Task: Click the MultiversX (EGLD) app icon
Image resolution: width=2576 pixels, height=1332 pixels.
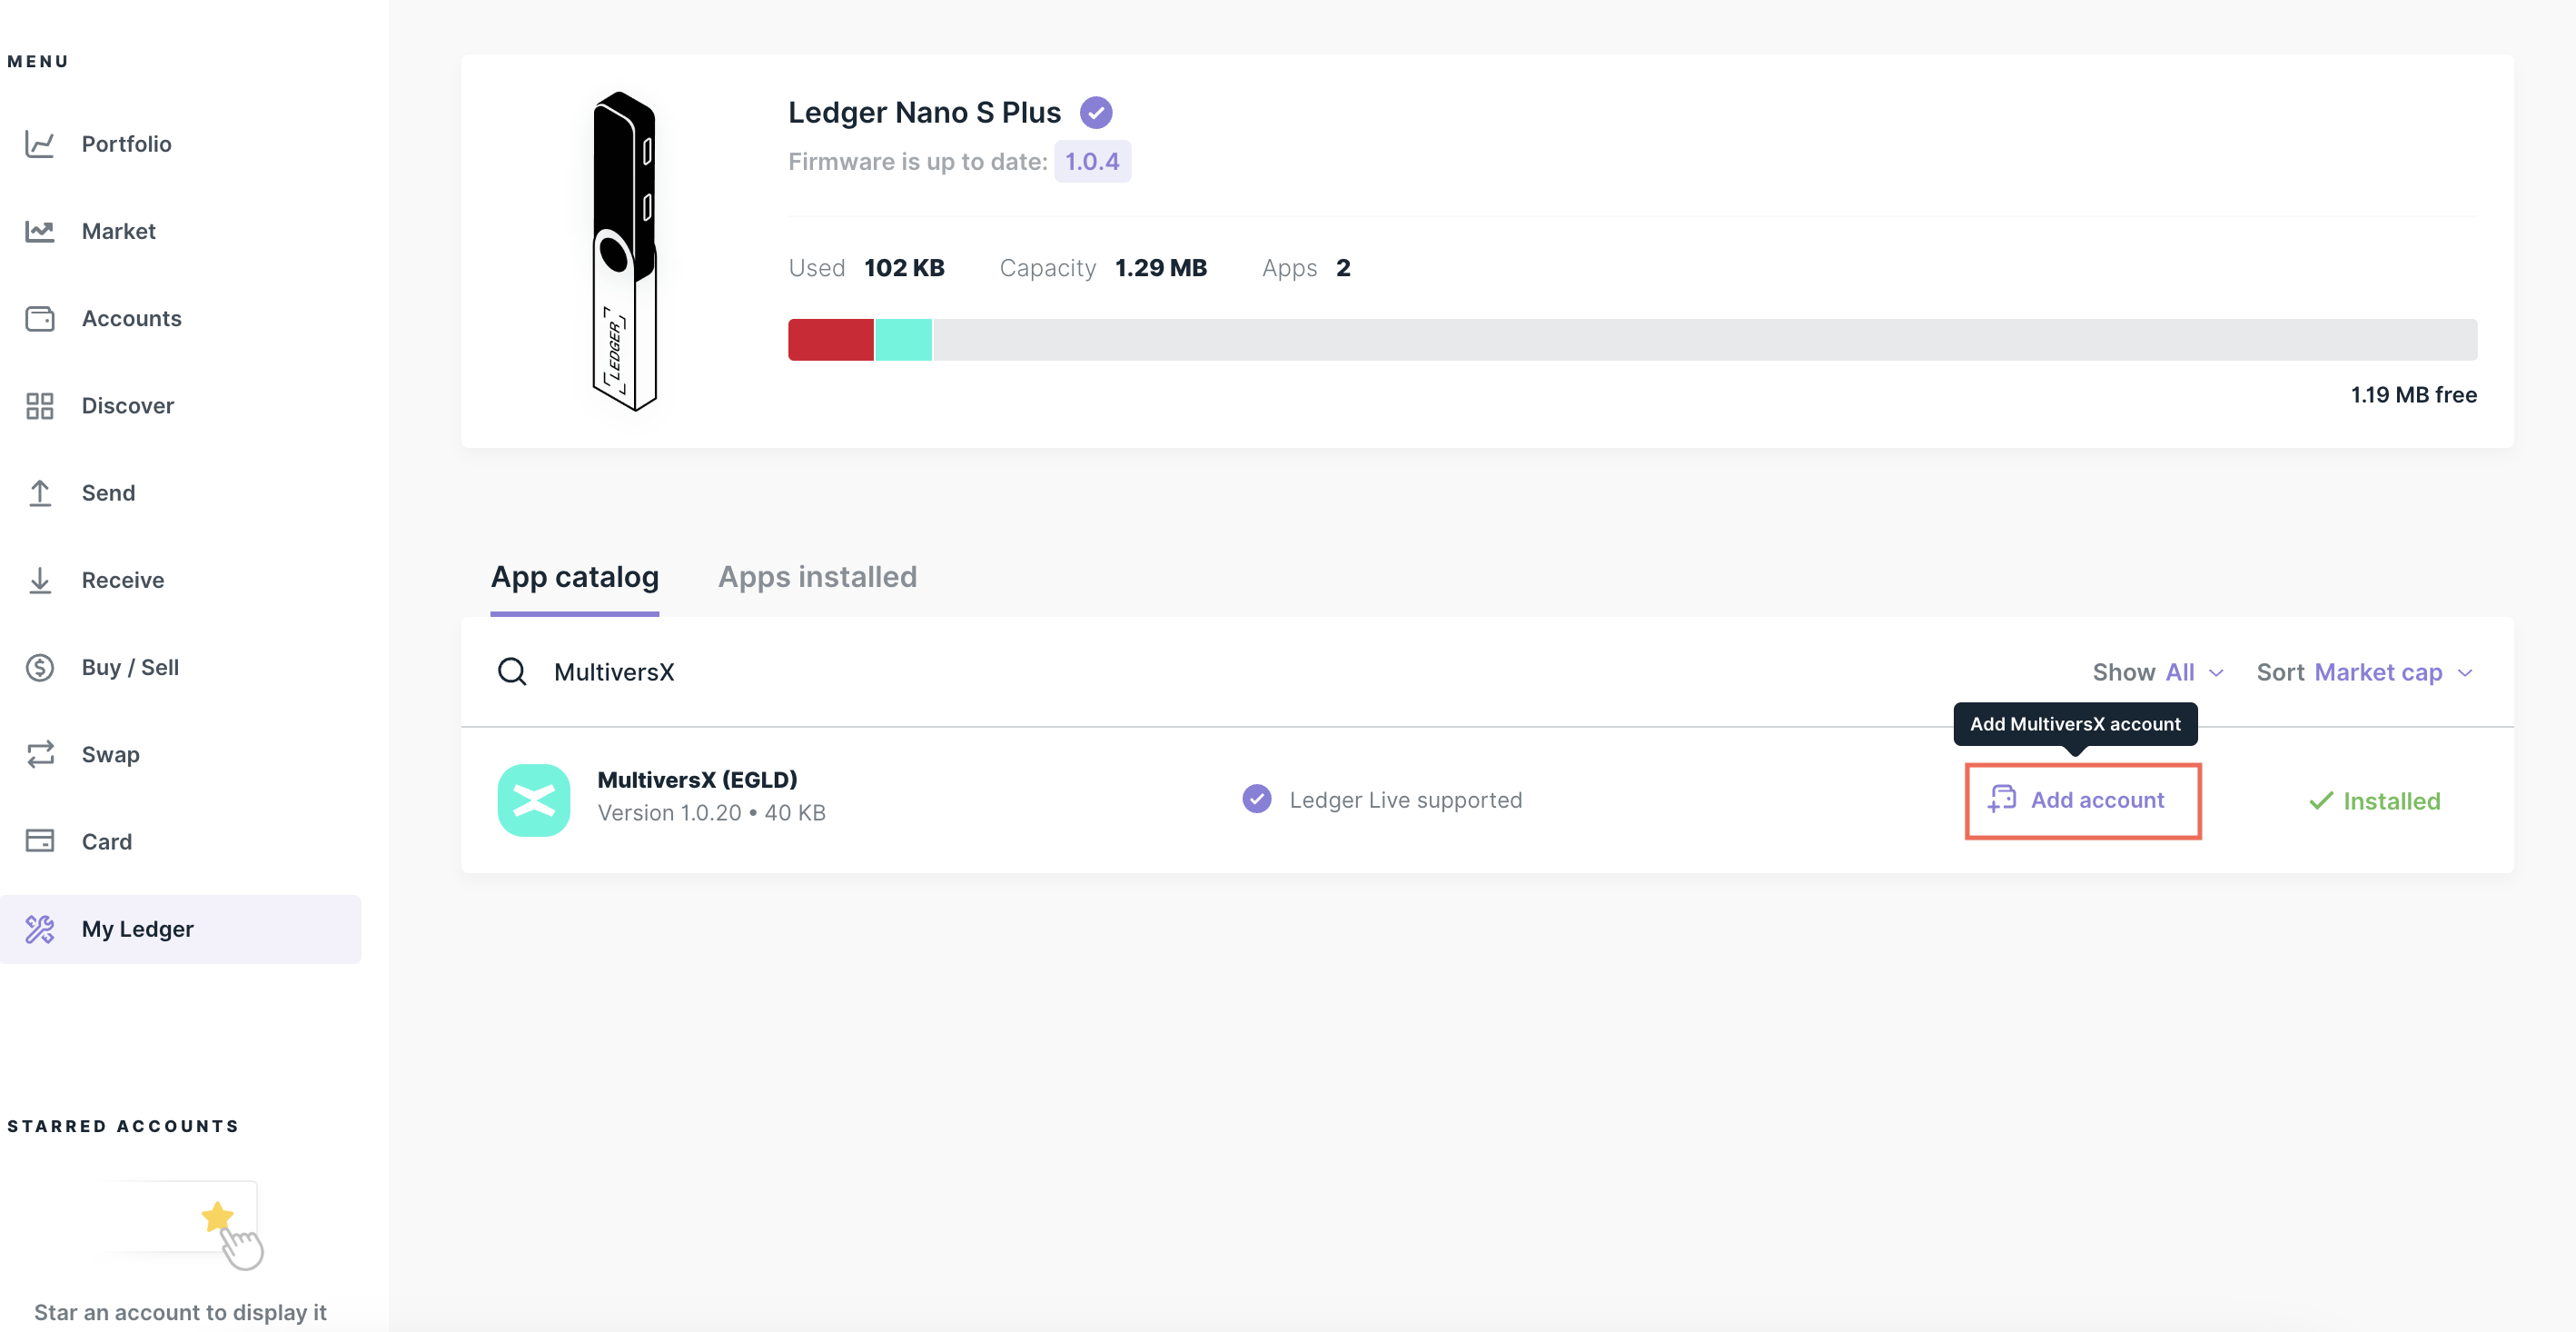Action: point(534,799)
